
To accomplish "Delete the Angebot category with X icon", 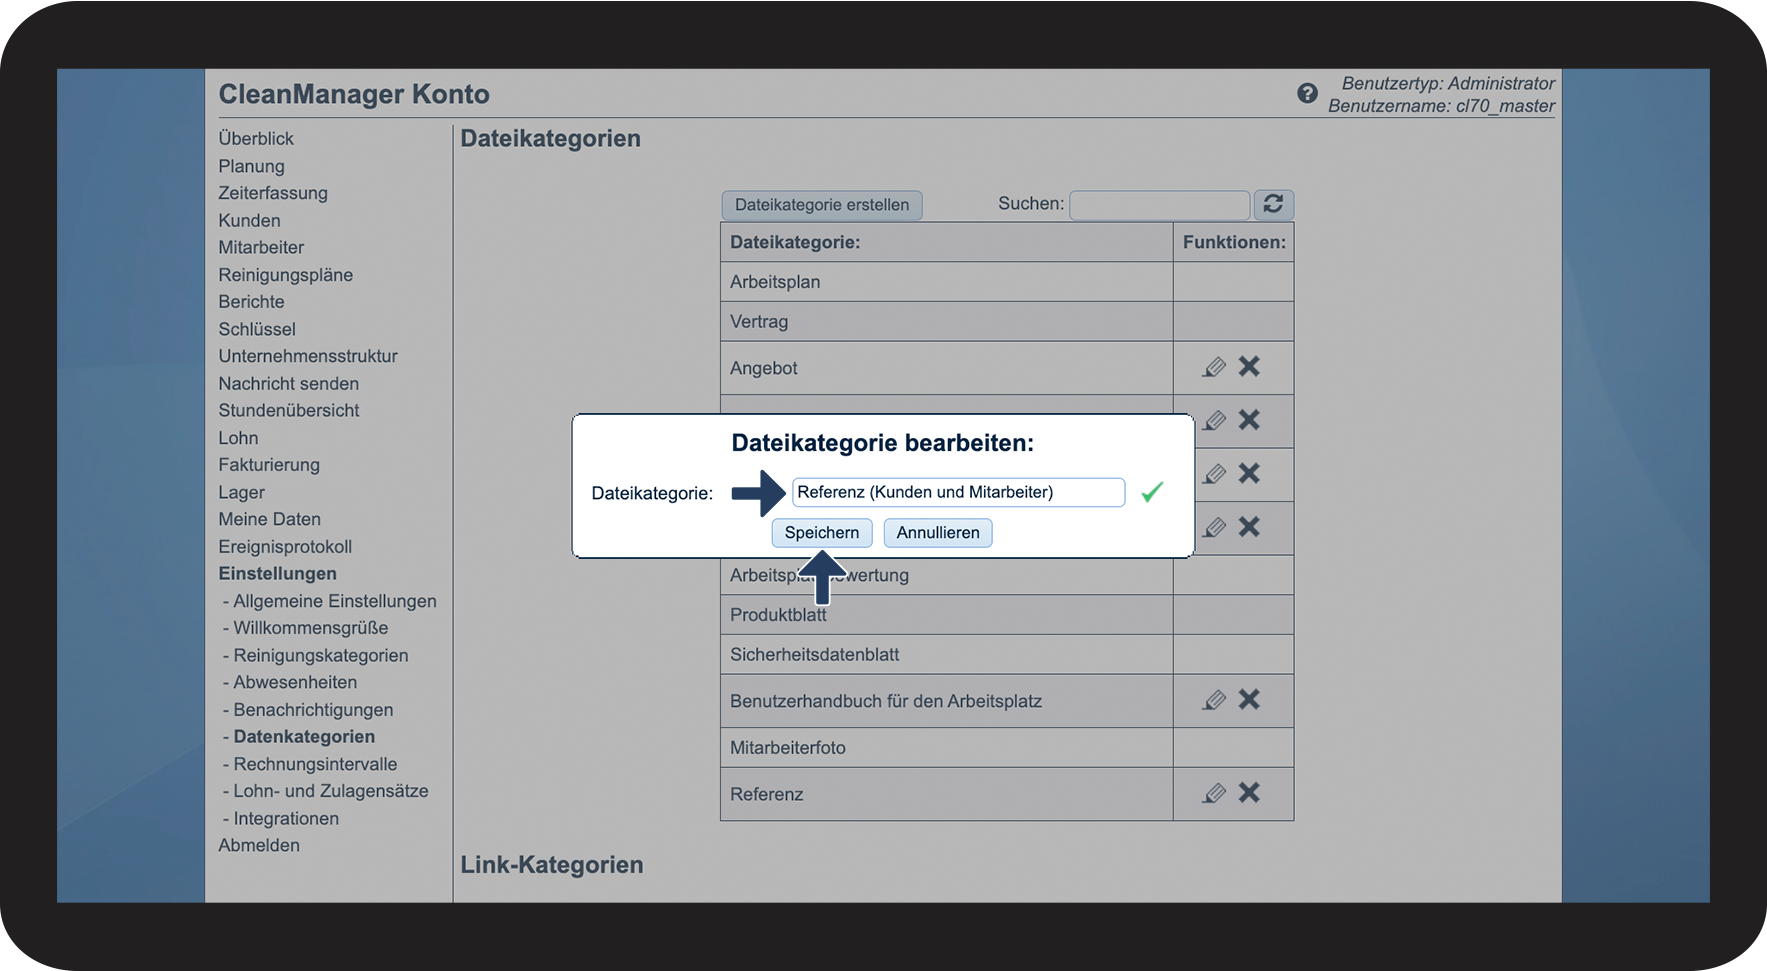I will [1249, 367].
